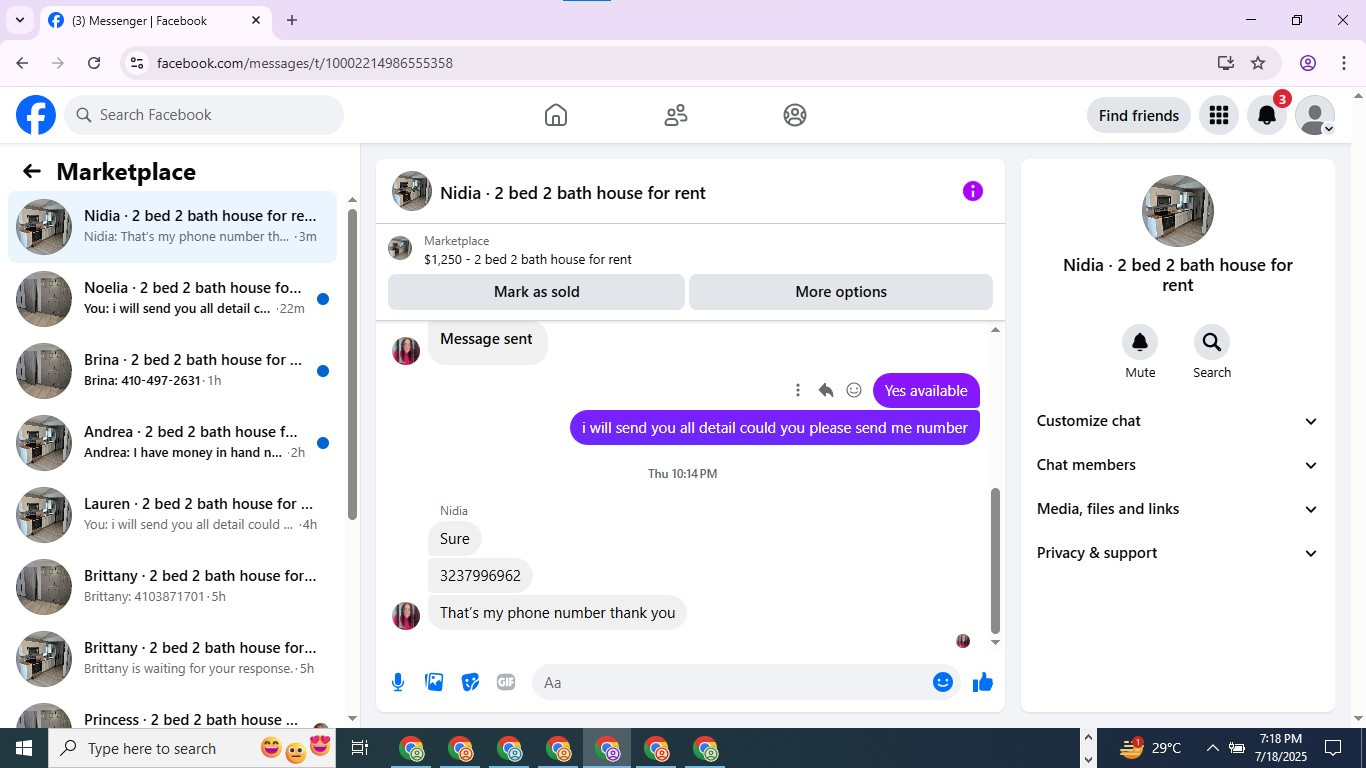Viewport: 1366px width, 768px height.
Task: Open Lauren conversation
Action: pyautogui.click(x=172, y=515)
